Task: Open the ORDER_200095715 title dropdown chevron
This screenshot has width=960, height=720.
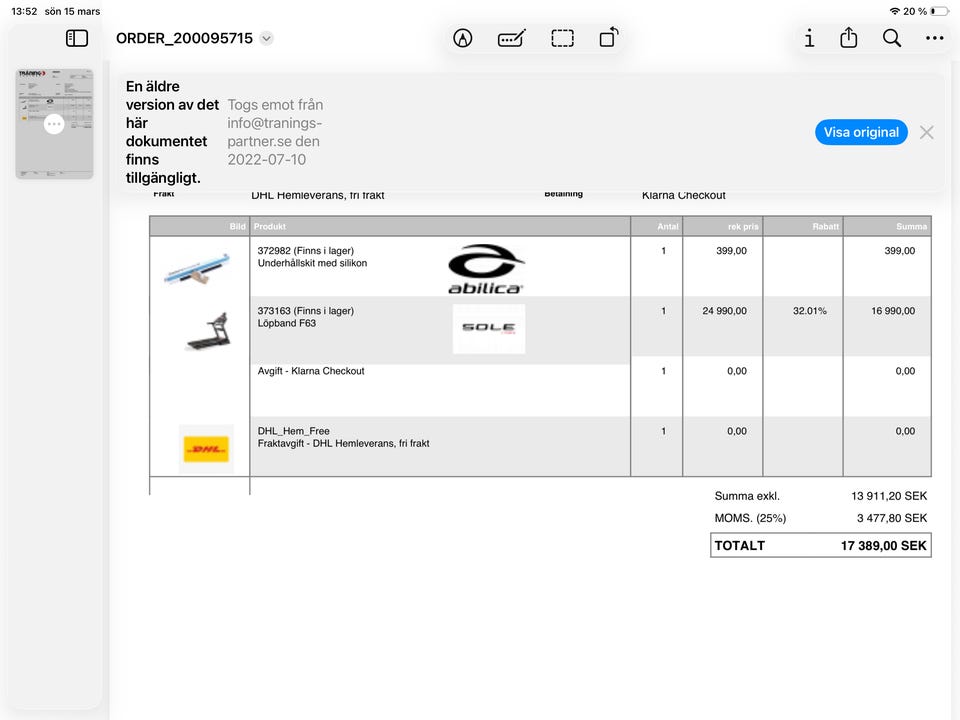Action: point(266,39)
